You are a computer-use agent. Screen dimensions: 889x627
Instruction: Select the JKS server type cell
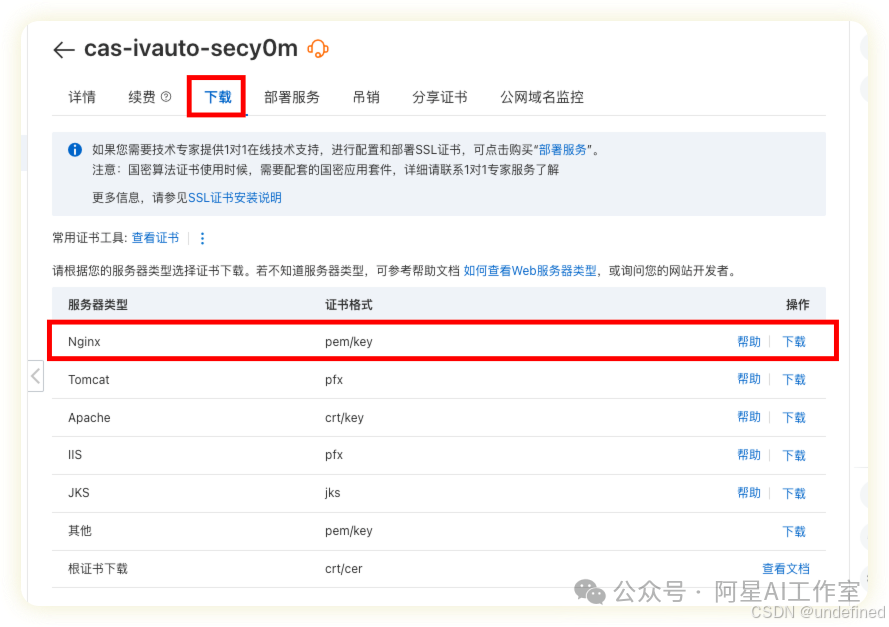[x=79, y=493]
